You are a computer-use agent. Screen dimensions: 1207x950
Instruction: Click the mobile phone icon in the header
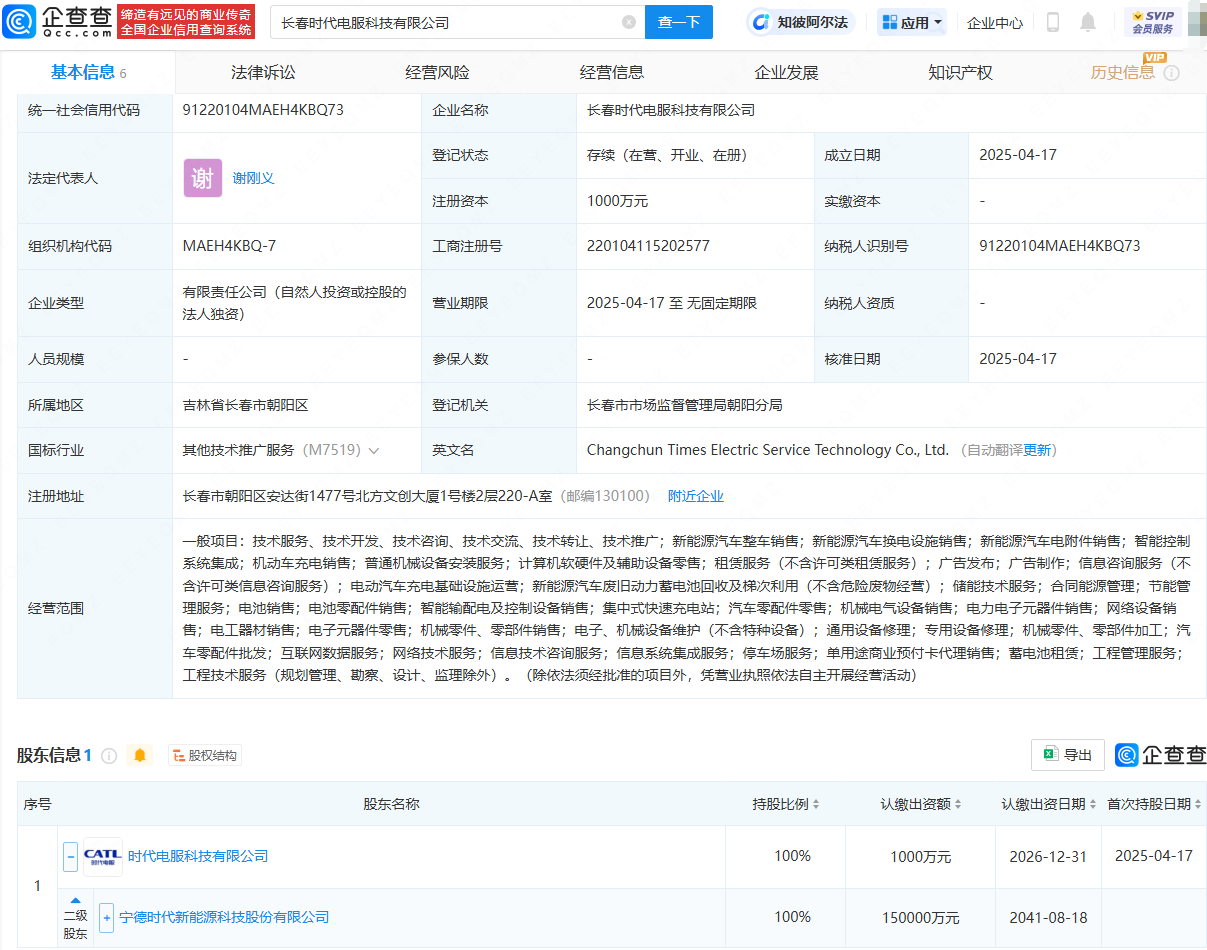1052,22
